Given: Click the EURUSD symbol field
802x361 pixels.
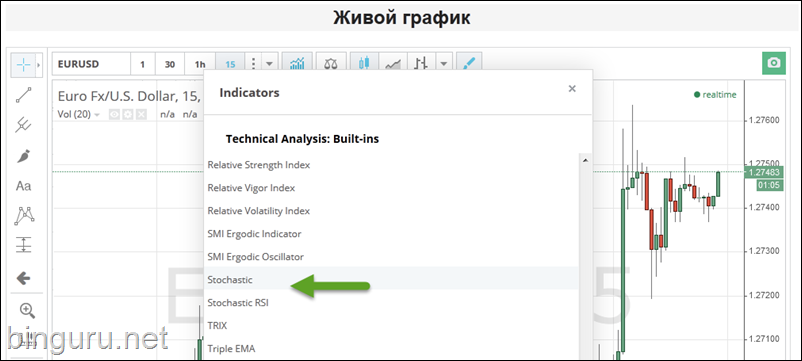Looking at the screenshot, I should tap(92, 64).
